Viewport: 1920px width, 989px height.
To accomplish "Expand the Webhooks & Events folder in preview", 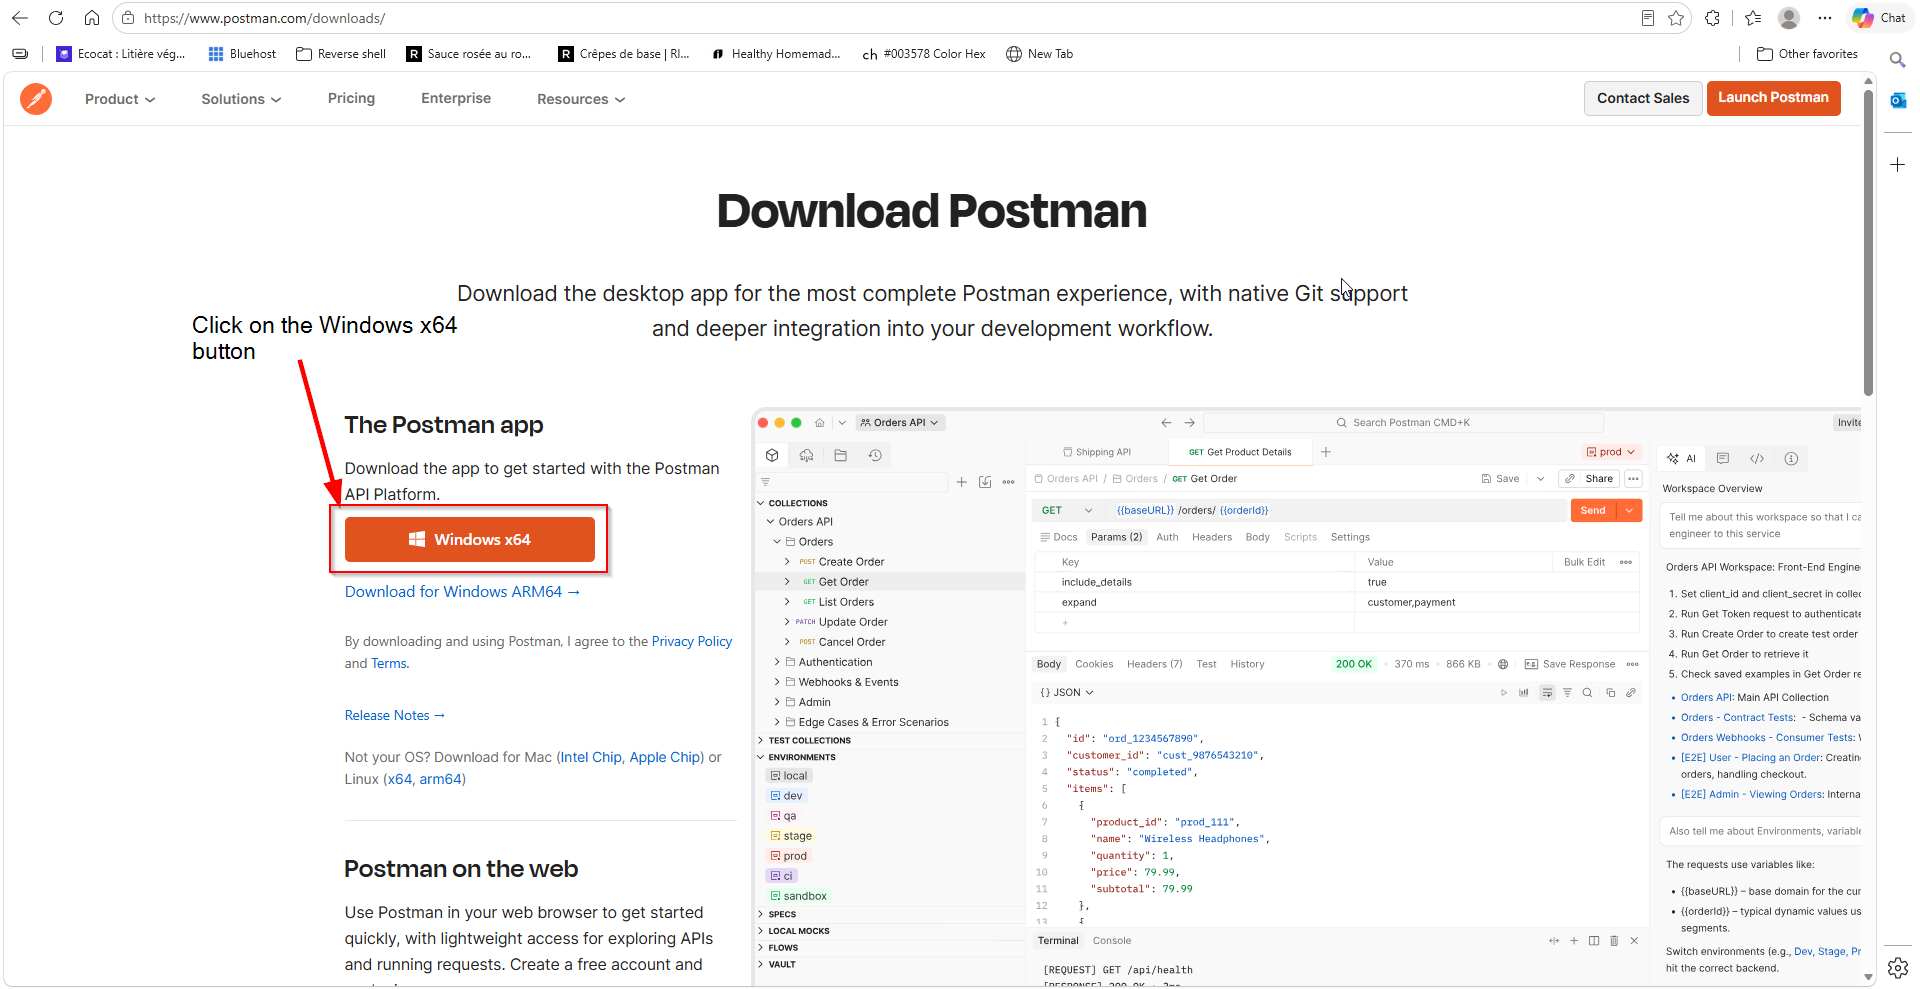I will [776, 682].
